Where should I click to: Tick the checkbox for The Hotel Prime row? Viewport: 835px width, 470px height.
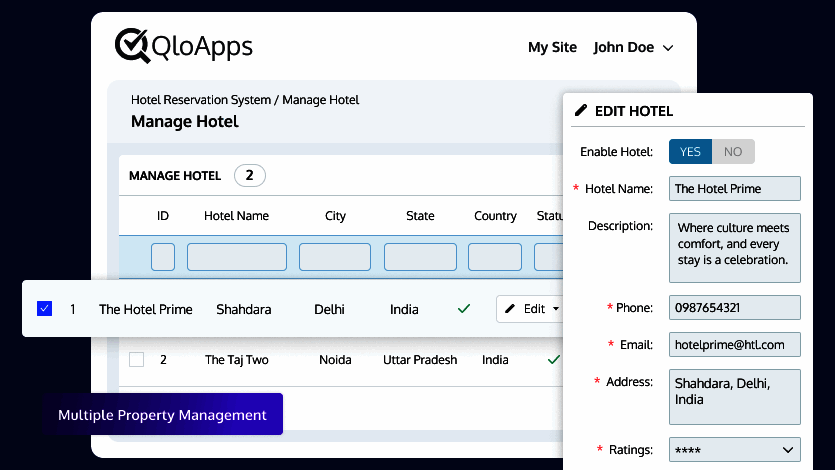tap(44, 309)
